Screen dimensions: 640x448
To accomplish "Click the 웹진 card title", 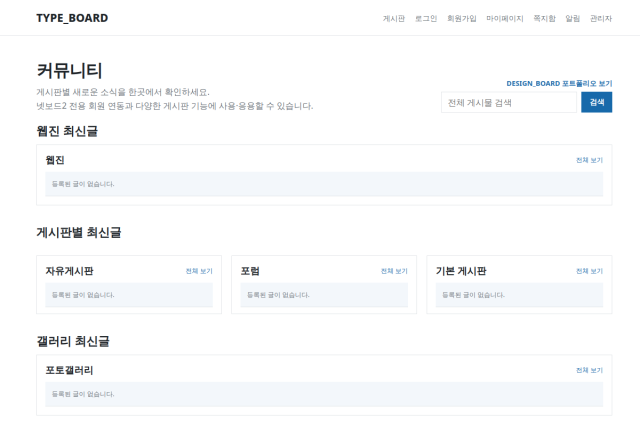I will pos(55,160).
